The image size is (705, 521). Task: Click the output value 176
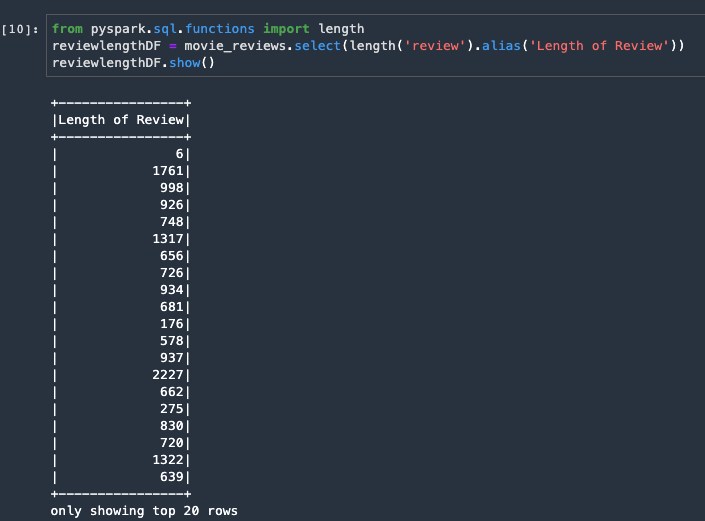tap(172, 324)
